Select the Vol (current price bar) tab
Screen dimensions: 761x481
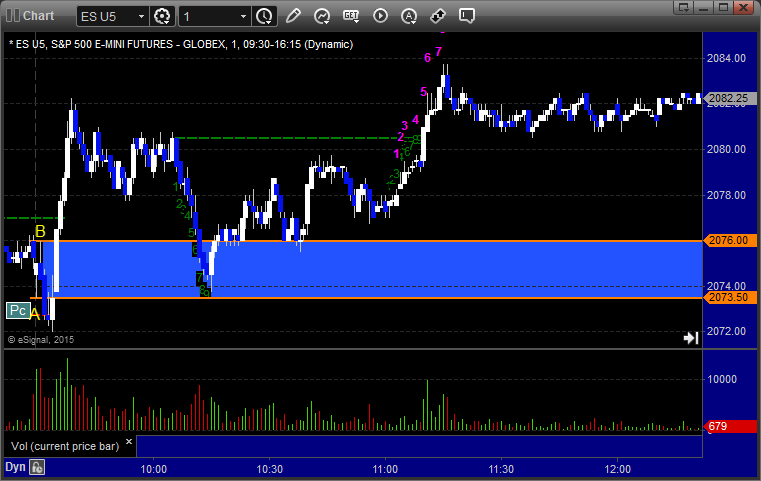point(64,445)
